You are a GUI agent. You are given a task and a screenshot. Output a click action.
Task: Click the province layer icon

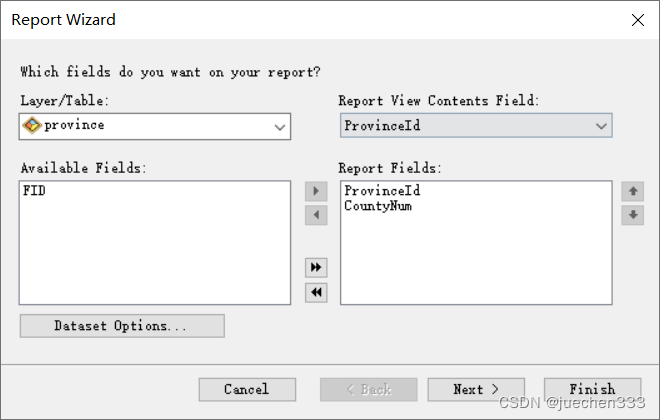[x=31, y=126]
